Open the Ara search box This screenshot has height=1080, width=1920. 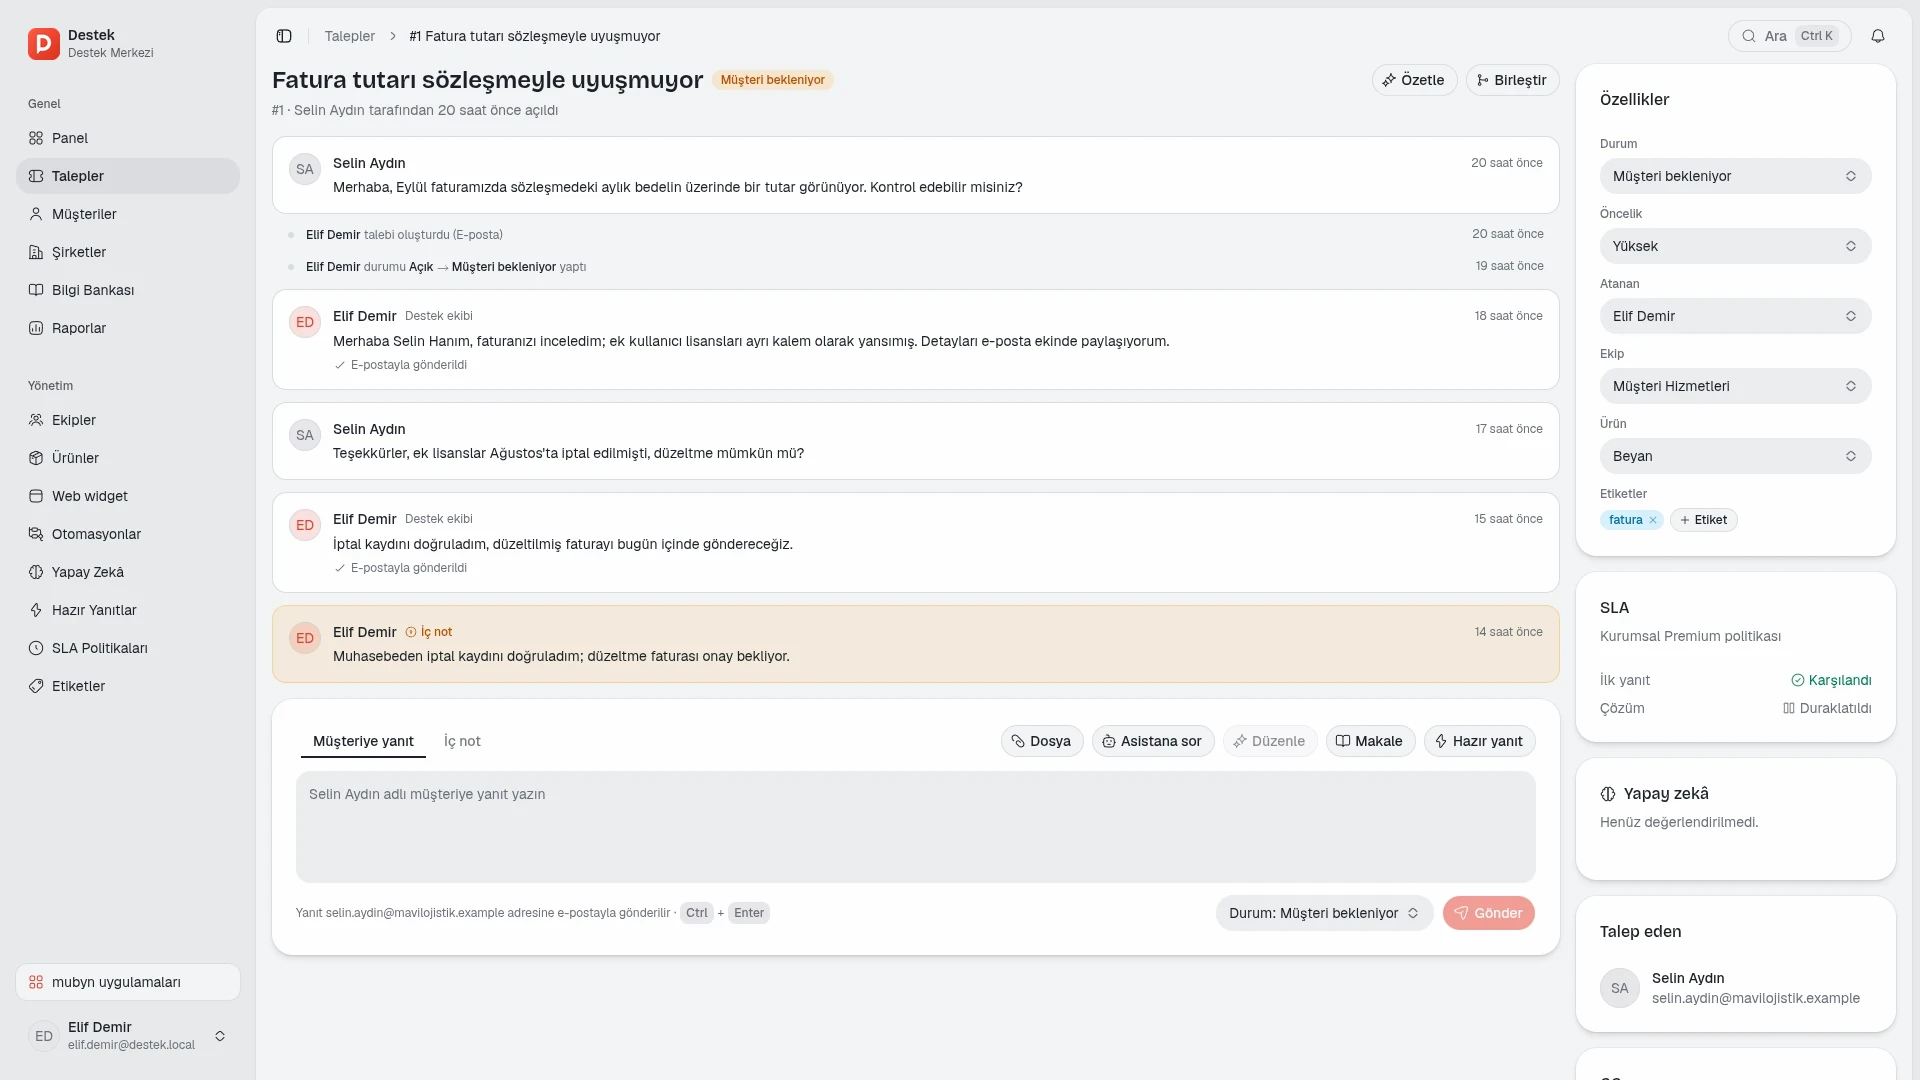(1789, 36)
